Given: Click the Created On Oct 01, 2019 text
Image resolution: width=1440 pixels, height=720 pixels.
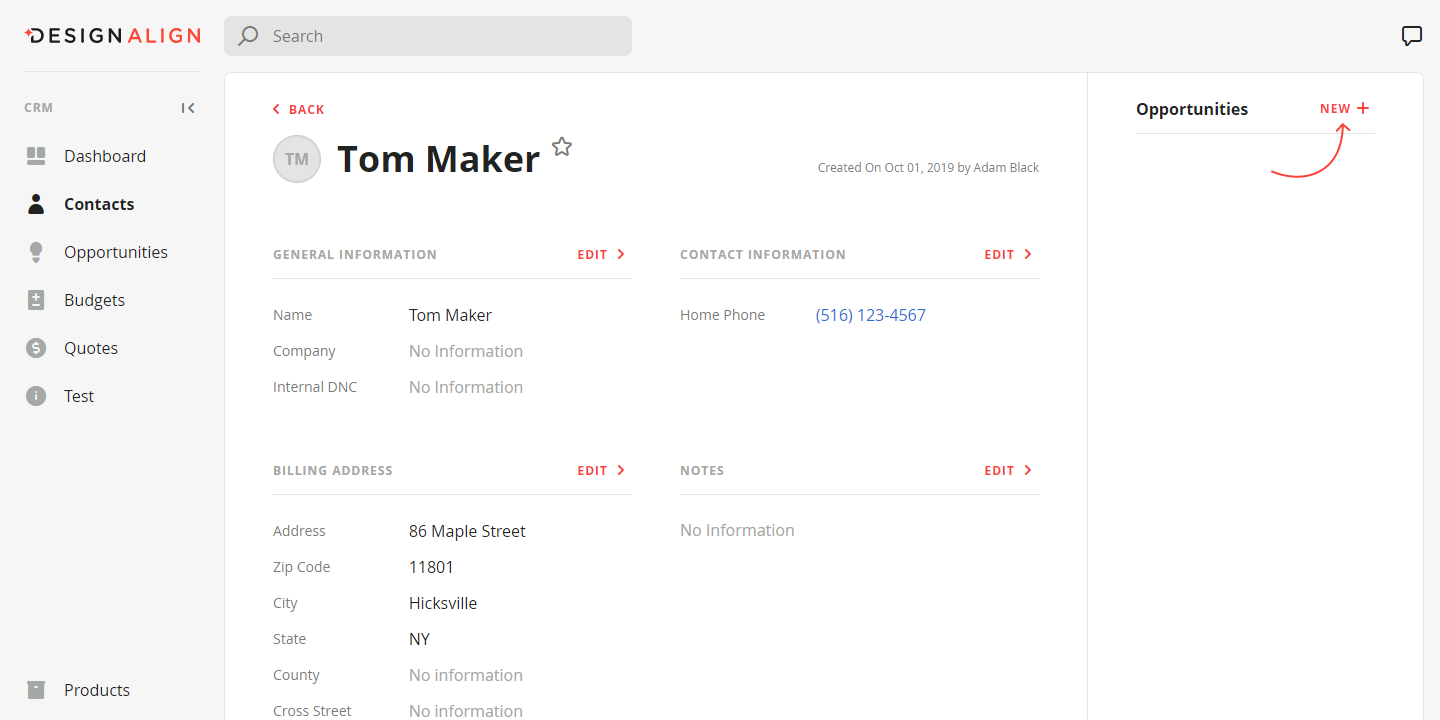Looking at the screenshot, I should 928,168.
